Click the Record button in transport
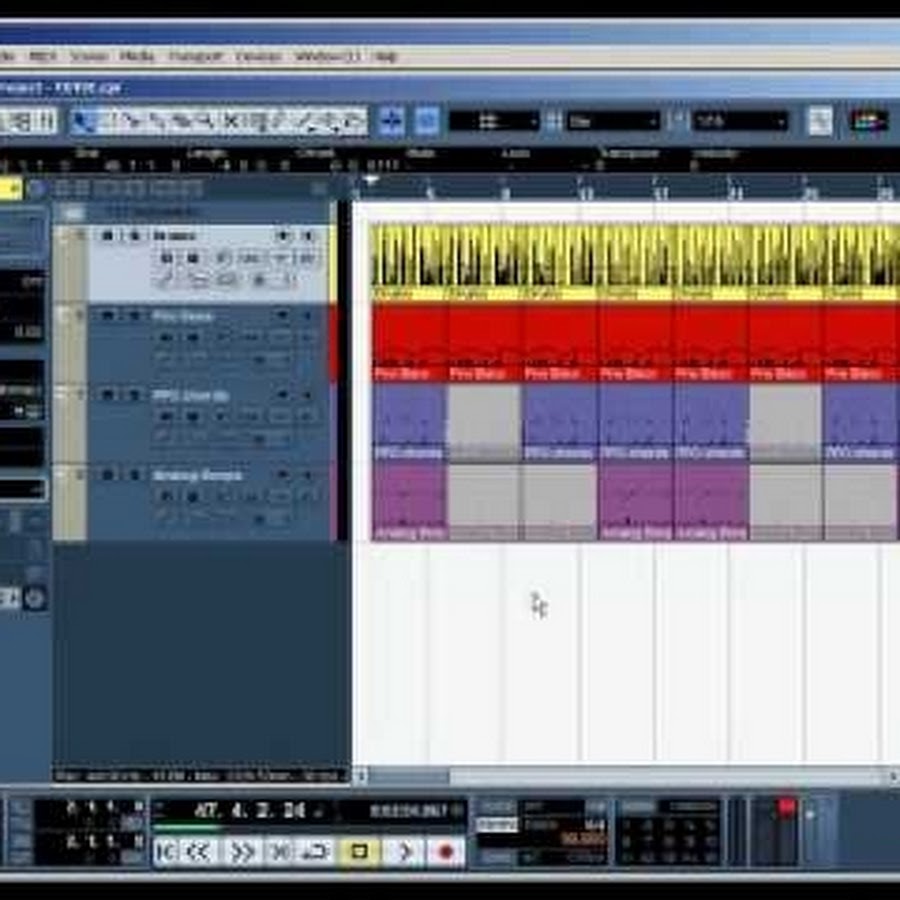 [x=446, y=852]
